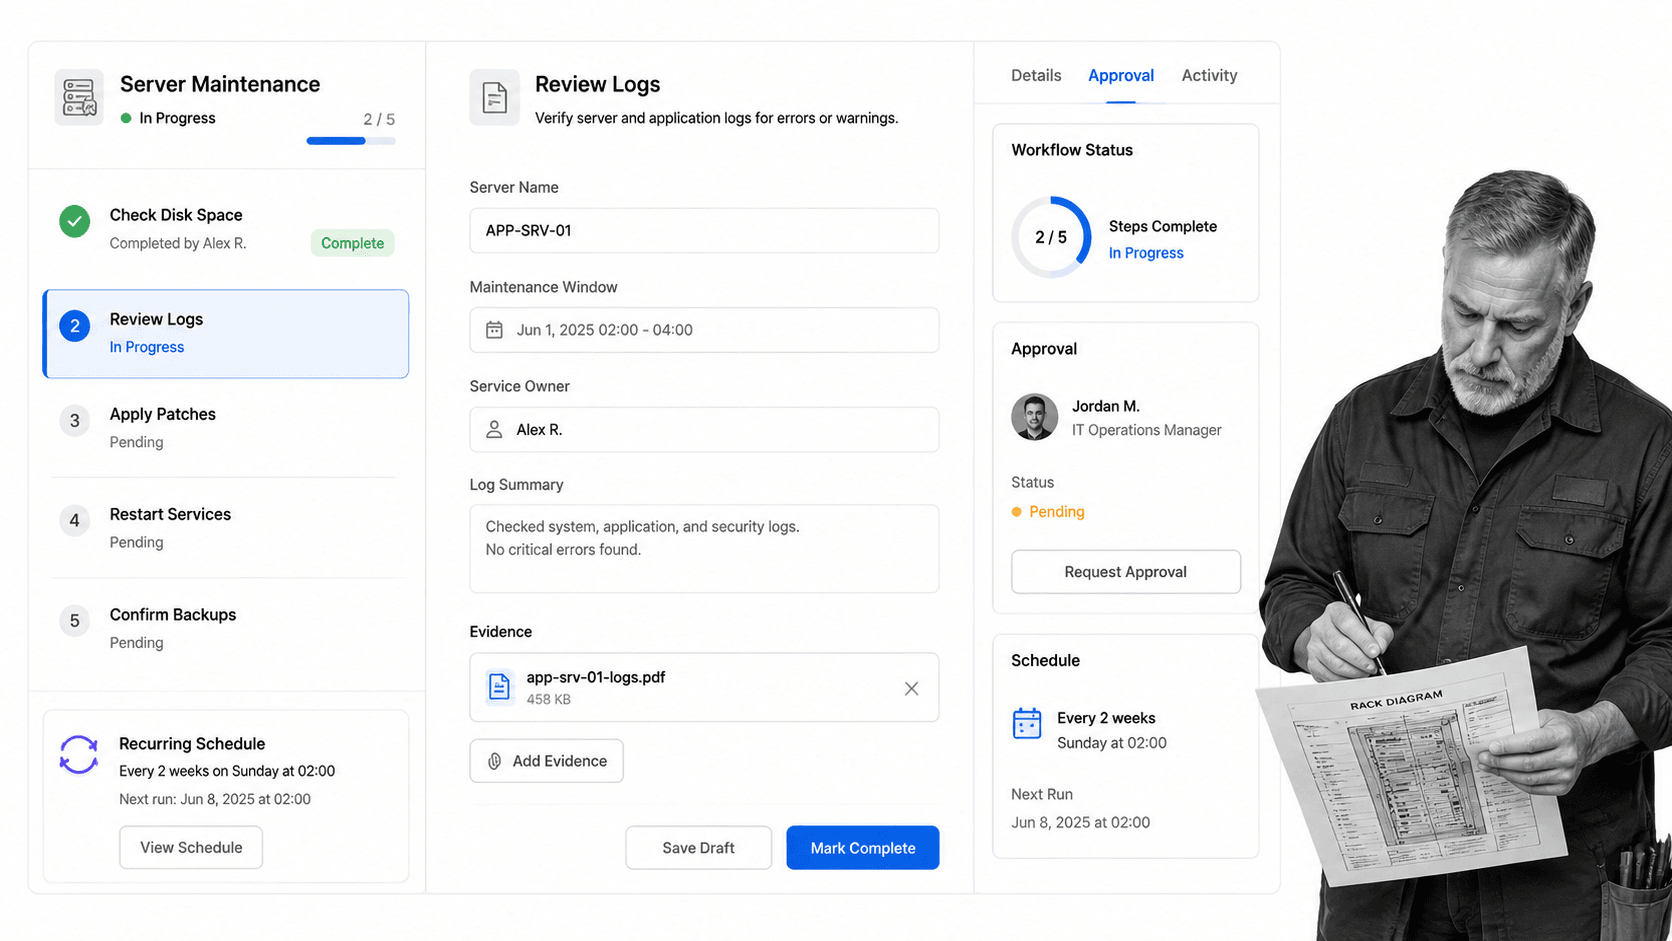Viewport: 1672px width, 941px height.
Task: Click the 2 / 5 circular progress ring
Action: click(x=1051, y=237)
